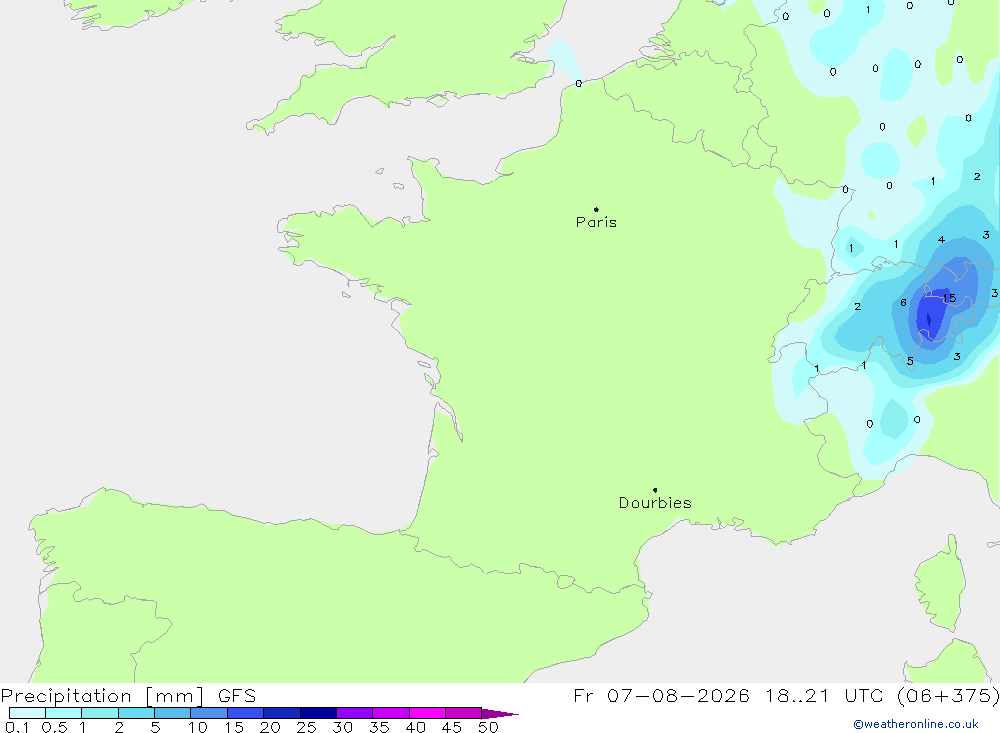Click the 50 legend scale label

click(x=489, y=727)
